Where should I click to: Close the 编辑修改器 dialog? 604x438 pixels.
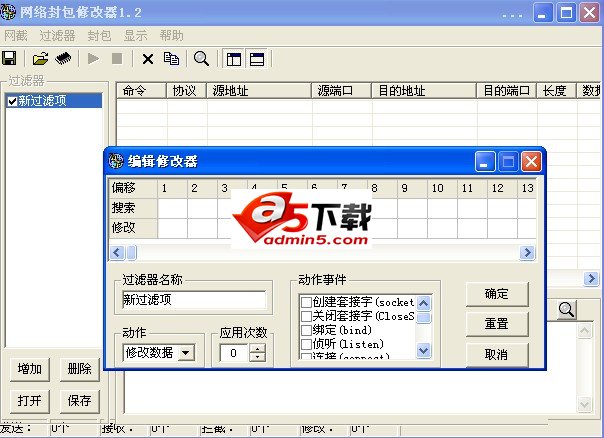(x=532, y=161)
